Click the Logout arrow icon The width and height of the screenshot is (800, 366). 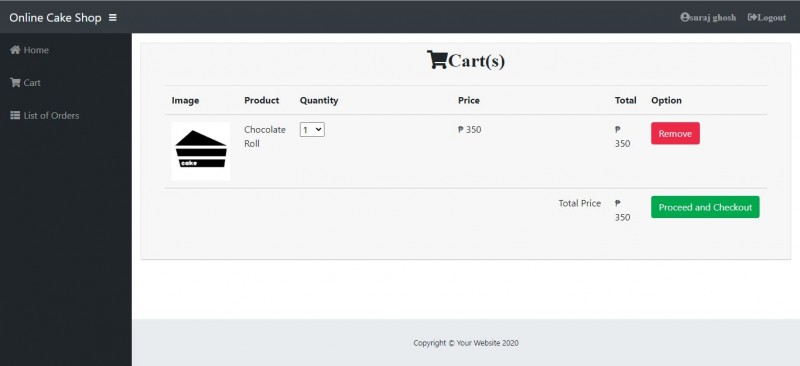tap(752, 17)
